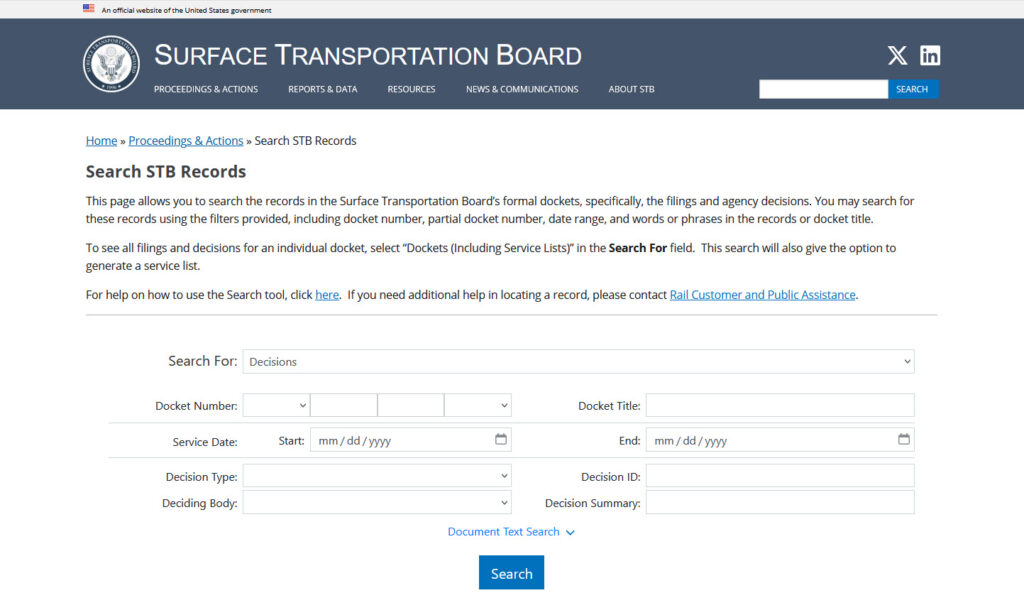
Task: Click the header site SEARCH button
Action: (x=912, y=89)
